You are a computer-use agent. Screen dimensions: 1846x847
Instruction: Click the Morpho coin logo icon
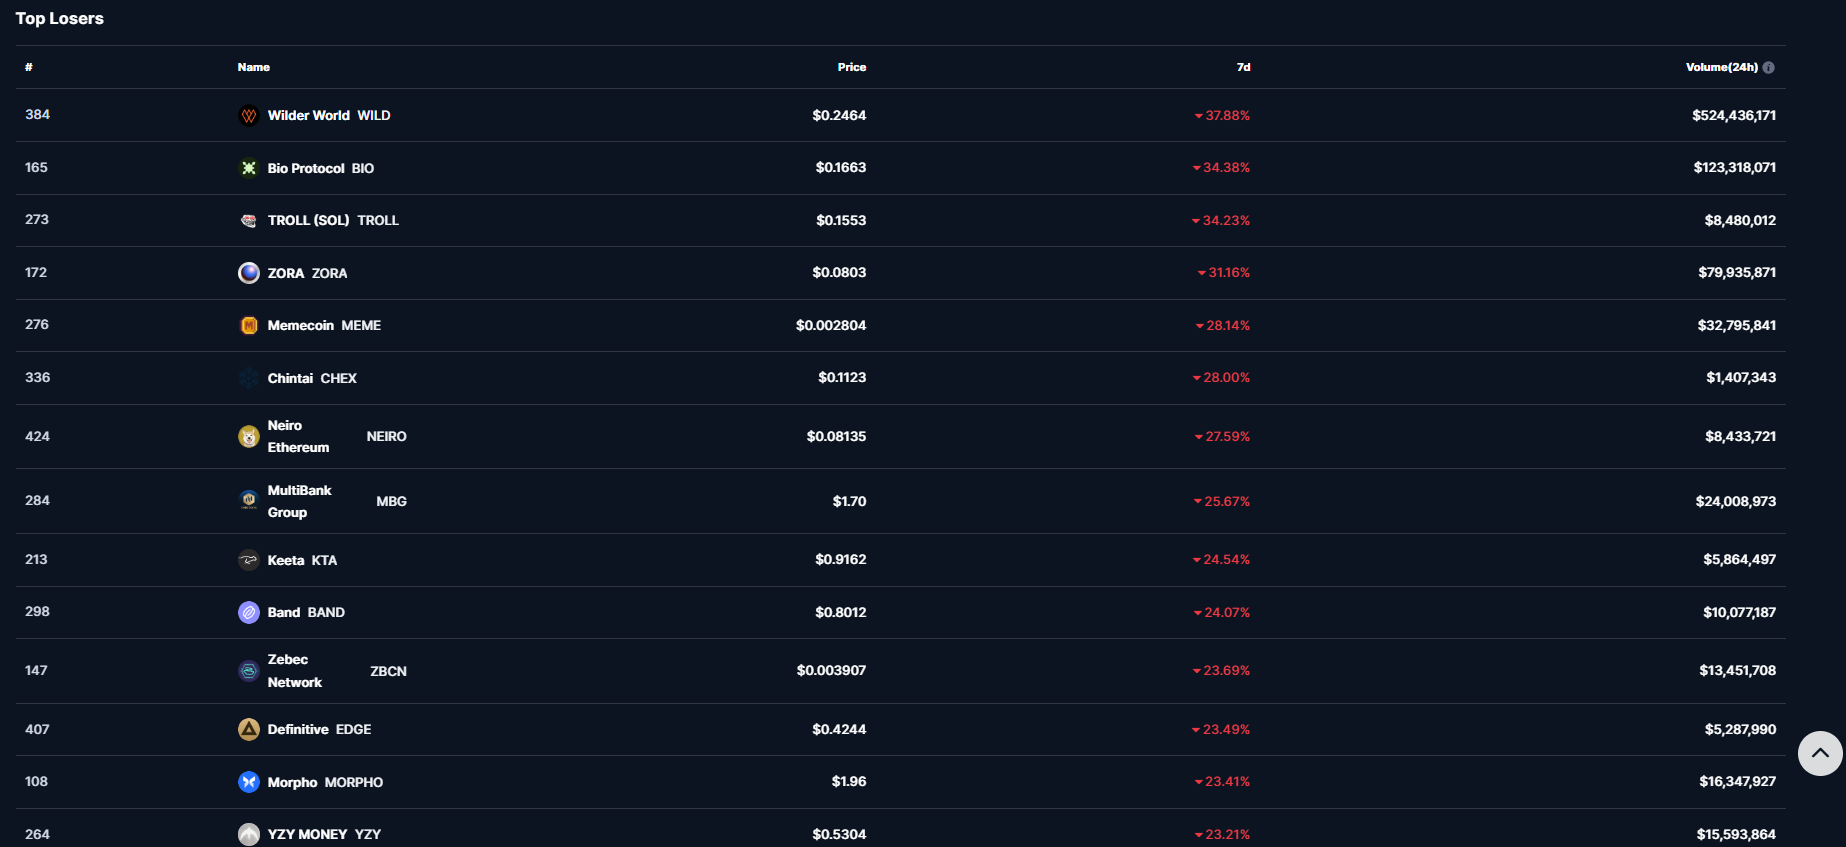pyautogui.click(x=249, y=782)
